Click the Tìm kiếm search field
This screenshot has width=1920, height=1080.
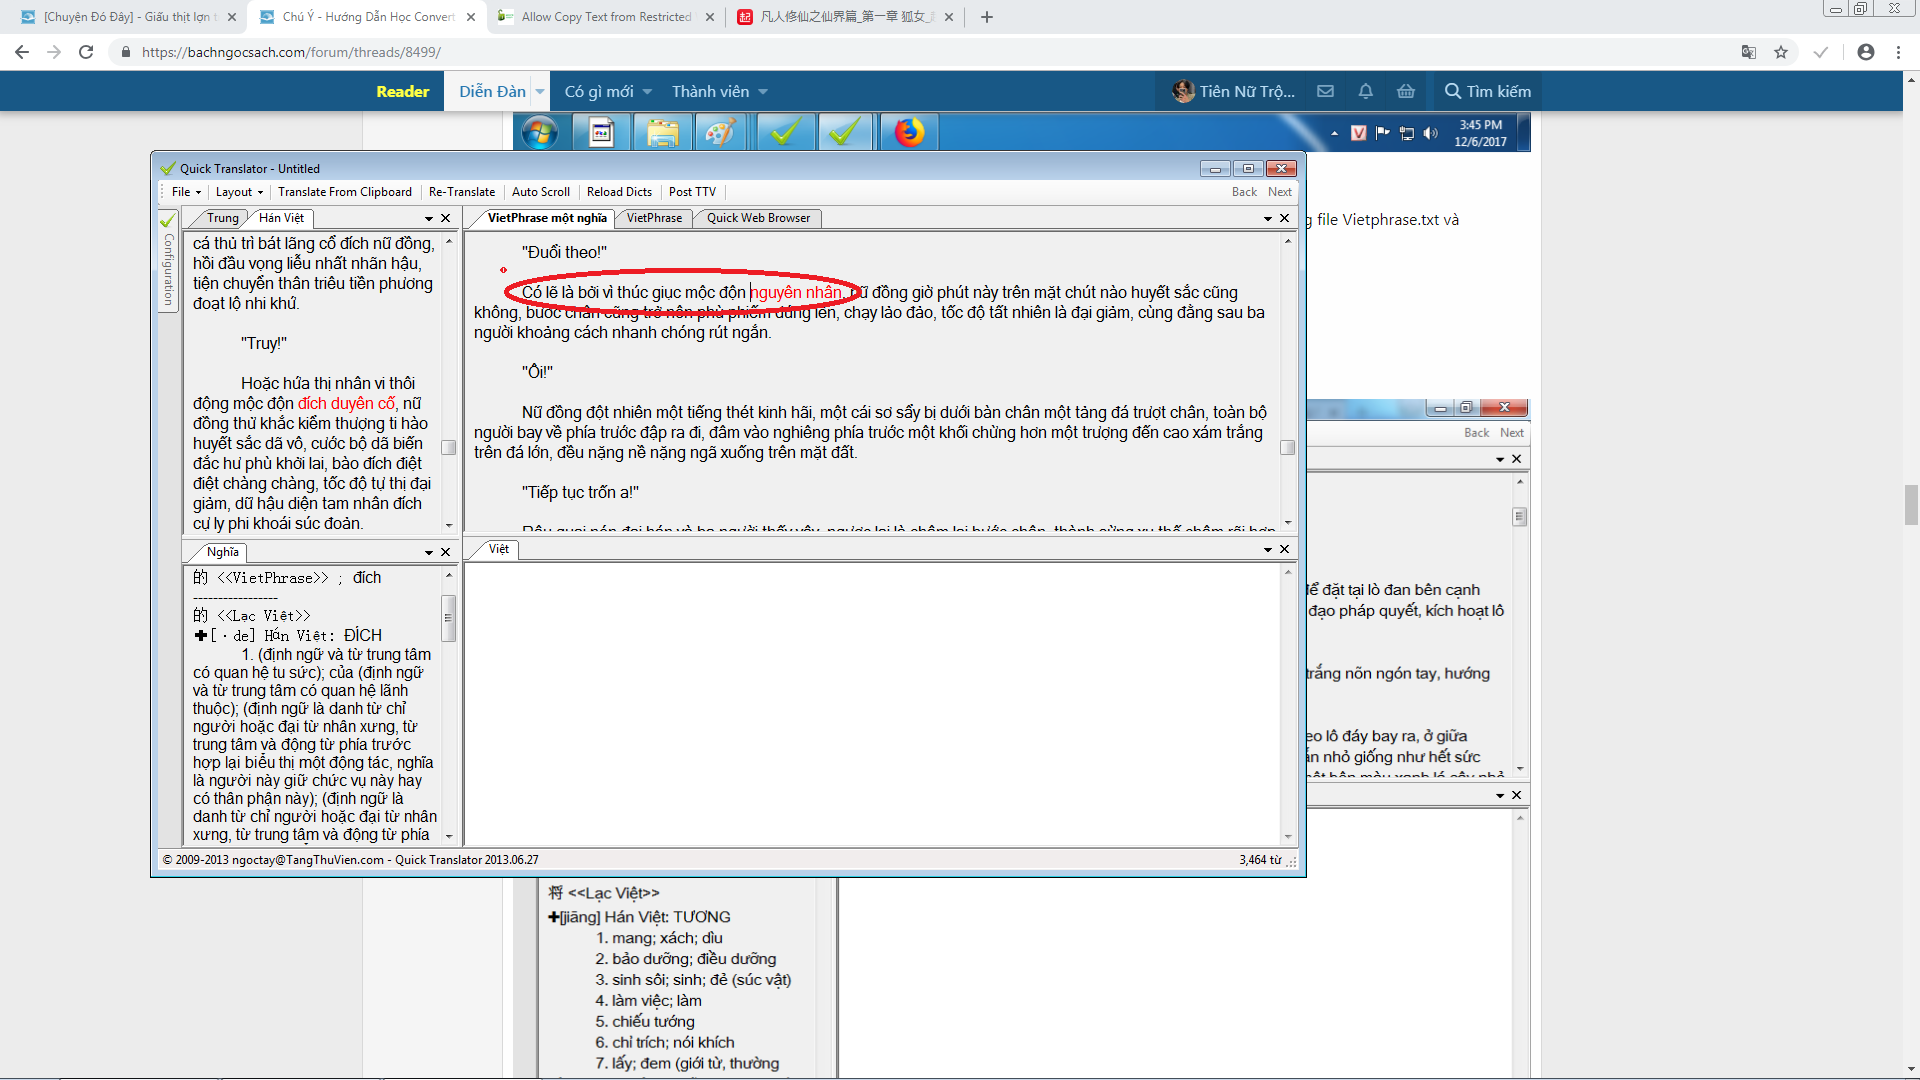1487,91
